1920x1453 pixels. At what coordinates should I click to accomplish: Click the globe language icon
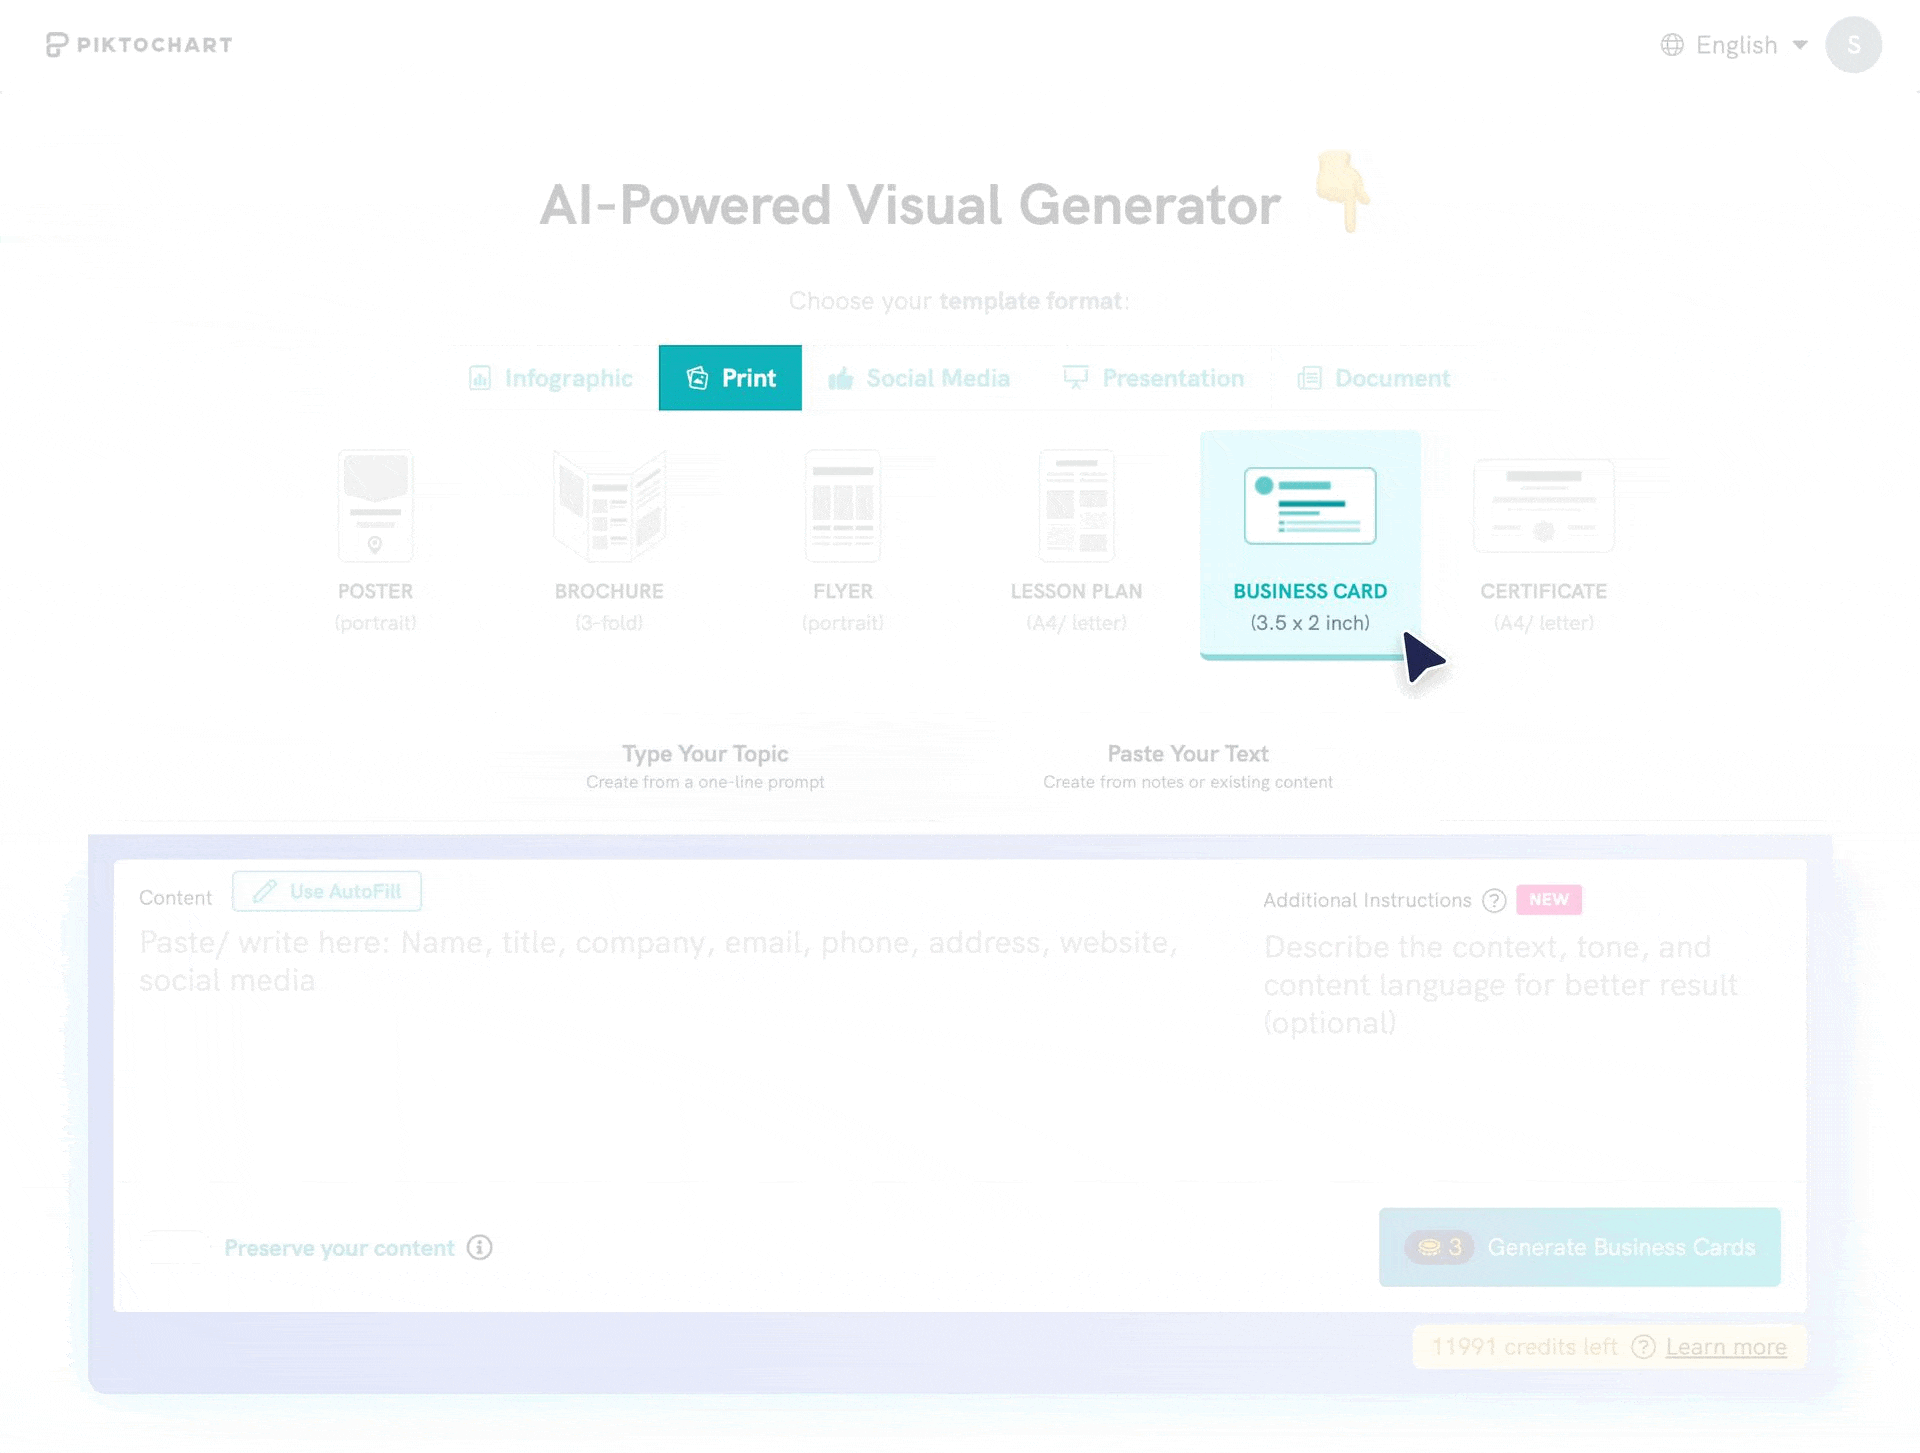click(x=1672, y=45)
